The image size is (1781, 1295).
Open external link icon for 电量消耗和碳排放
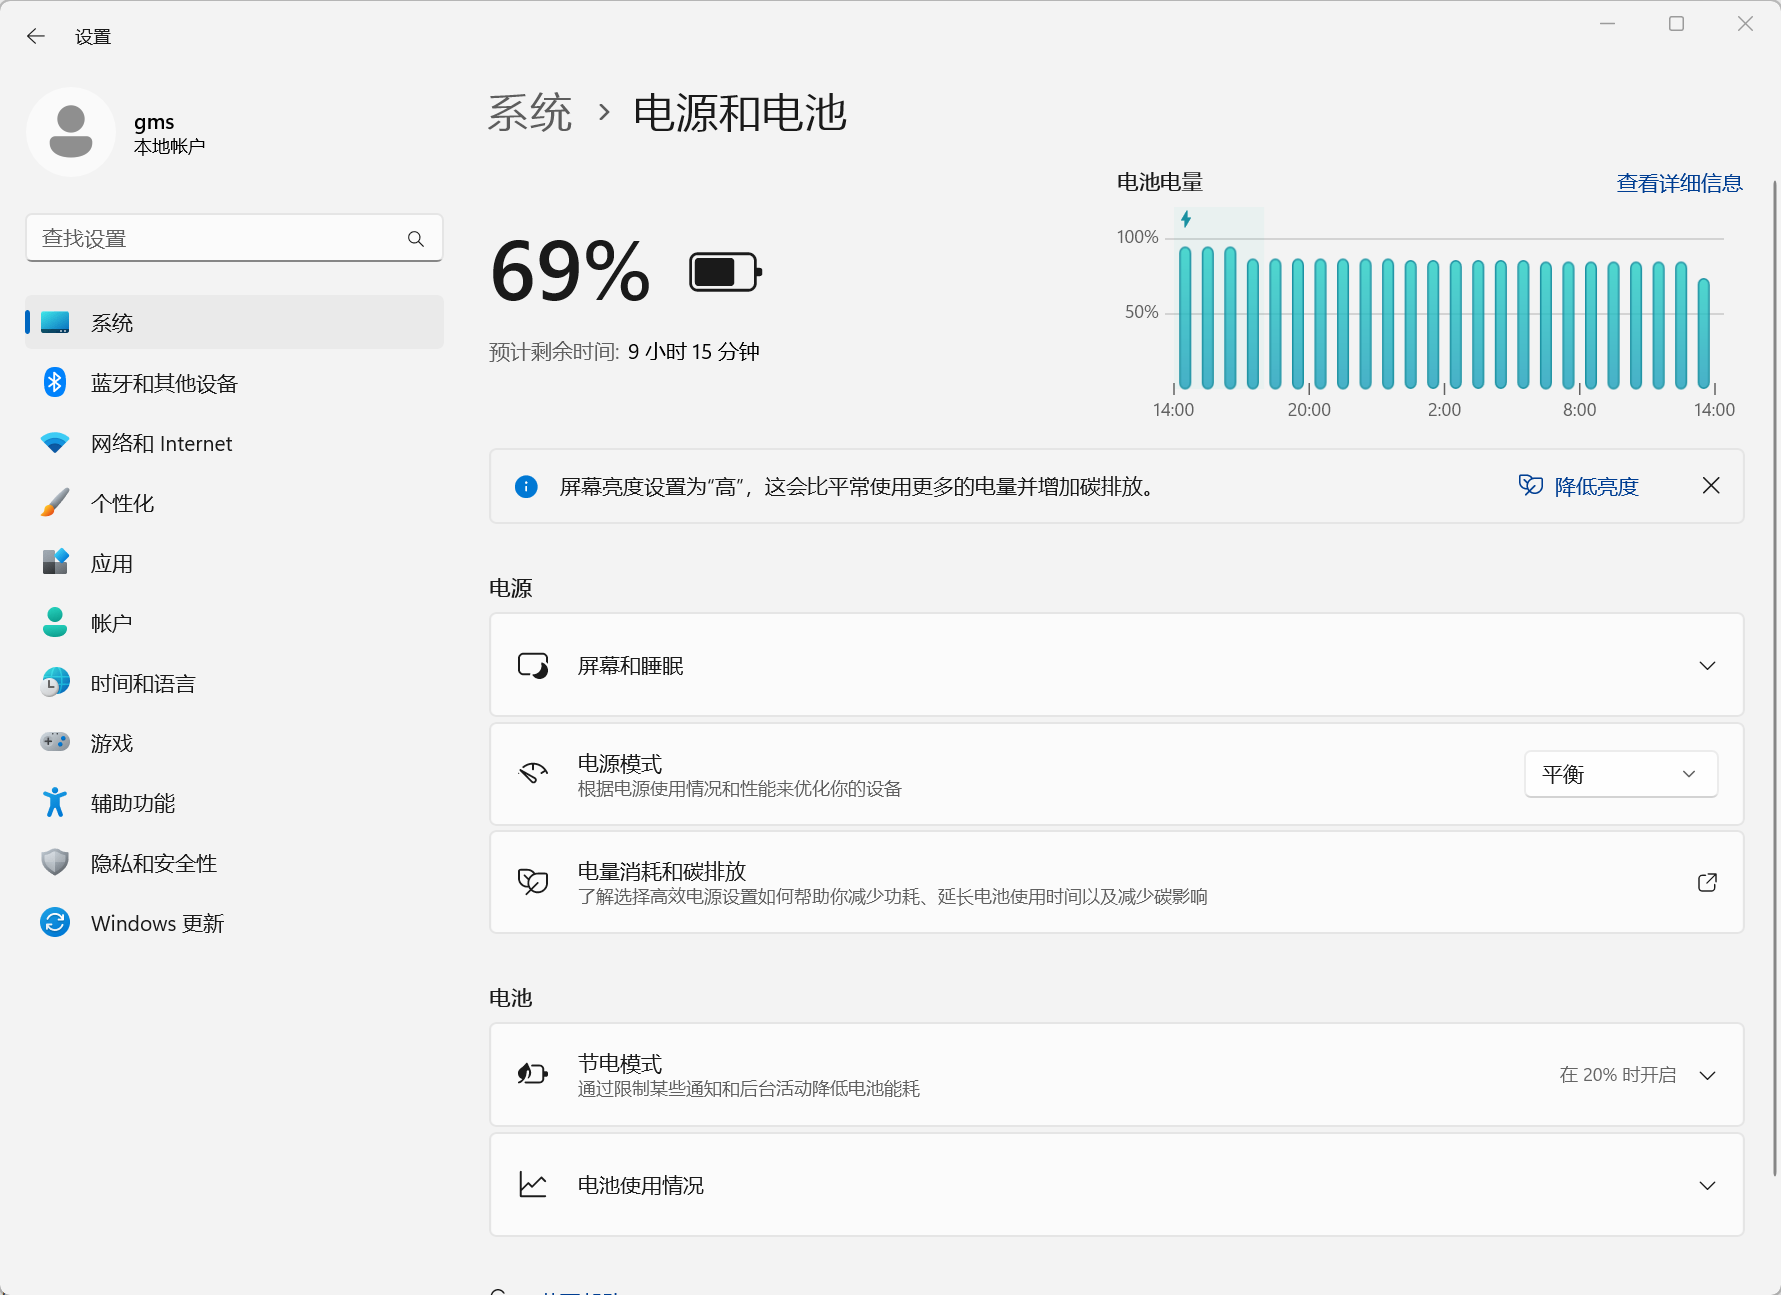(x=1707, y=882)
